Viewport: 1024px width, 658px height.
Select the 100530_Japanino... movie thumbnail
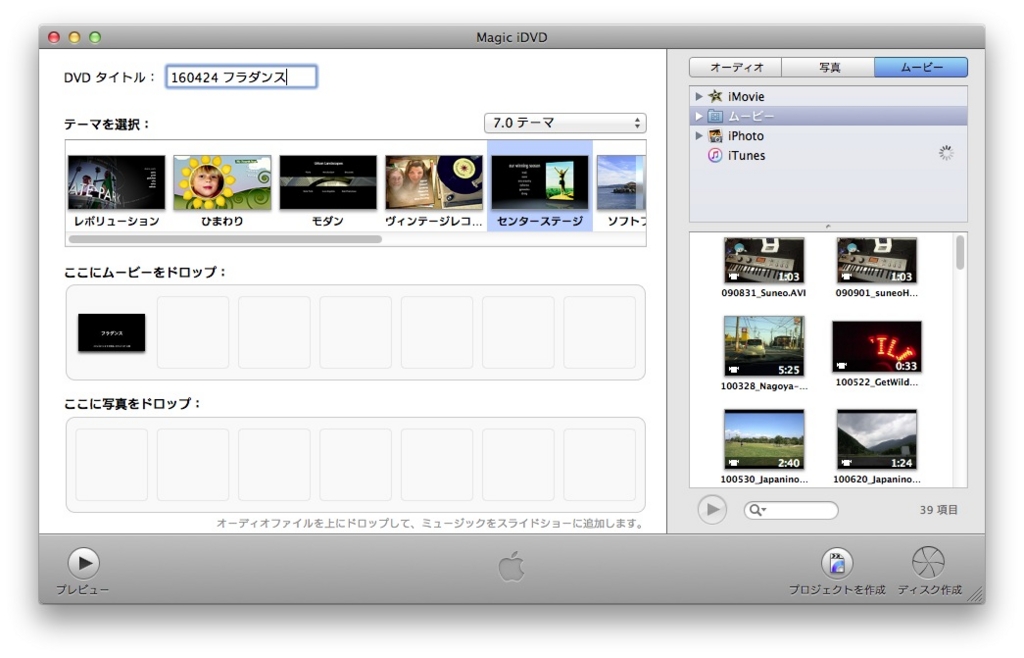coord(763,439)
